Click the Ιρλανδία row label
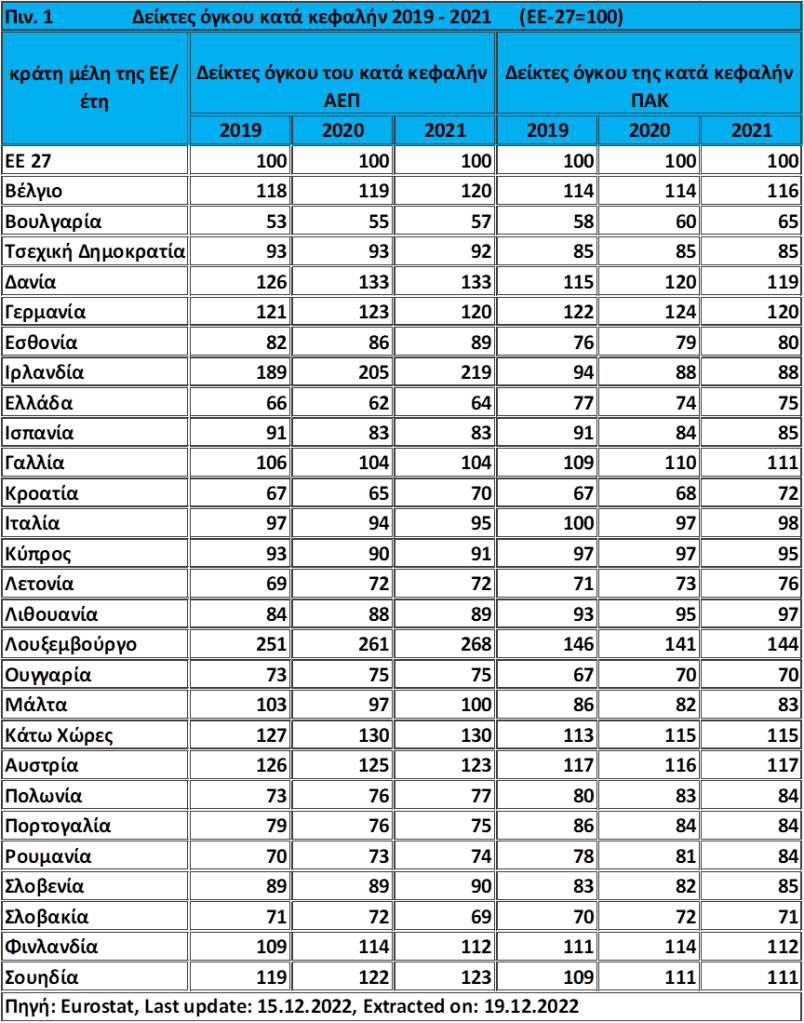This screenshot has height=1023, width=804. 44,372
